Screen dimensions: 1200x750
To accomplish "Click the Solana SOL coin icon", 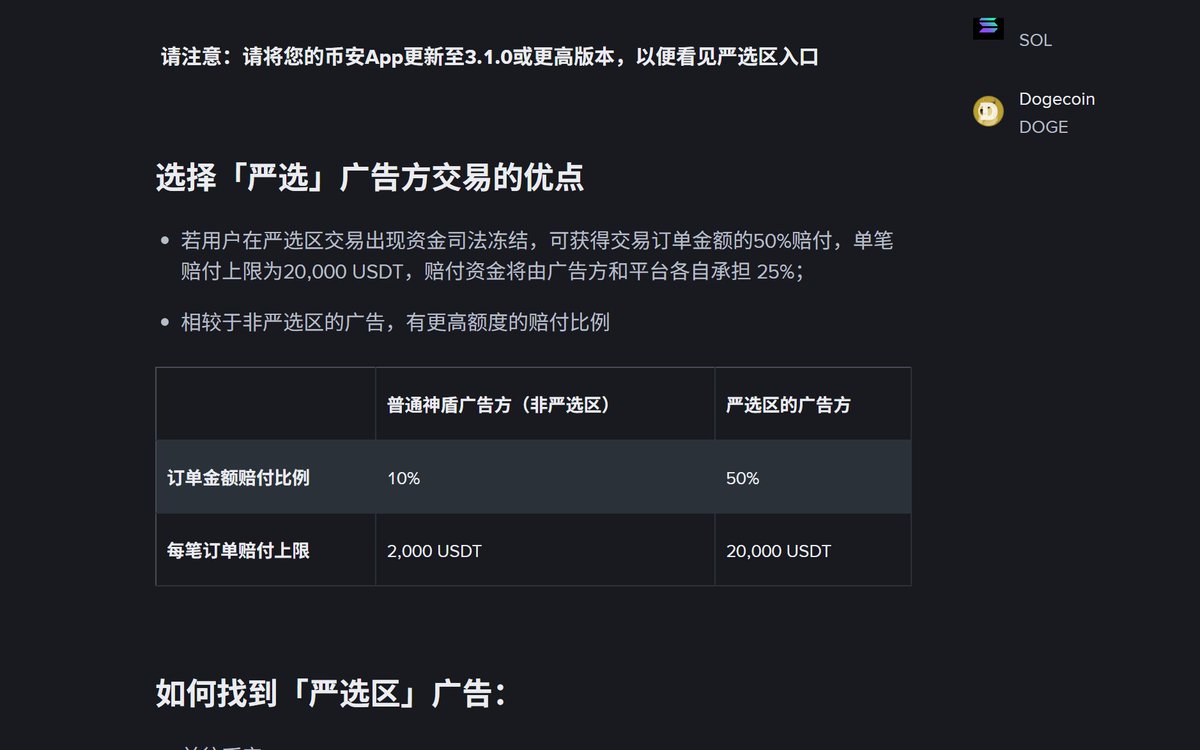I will click(x=988, y=27).
